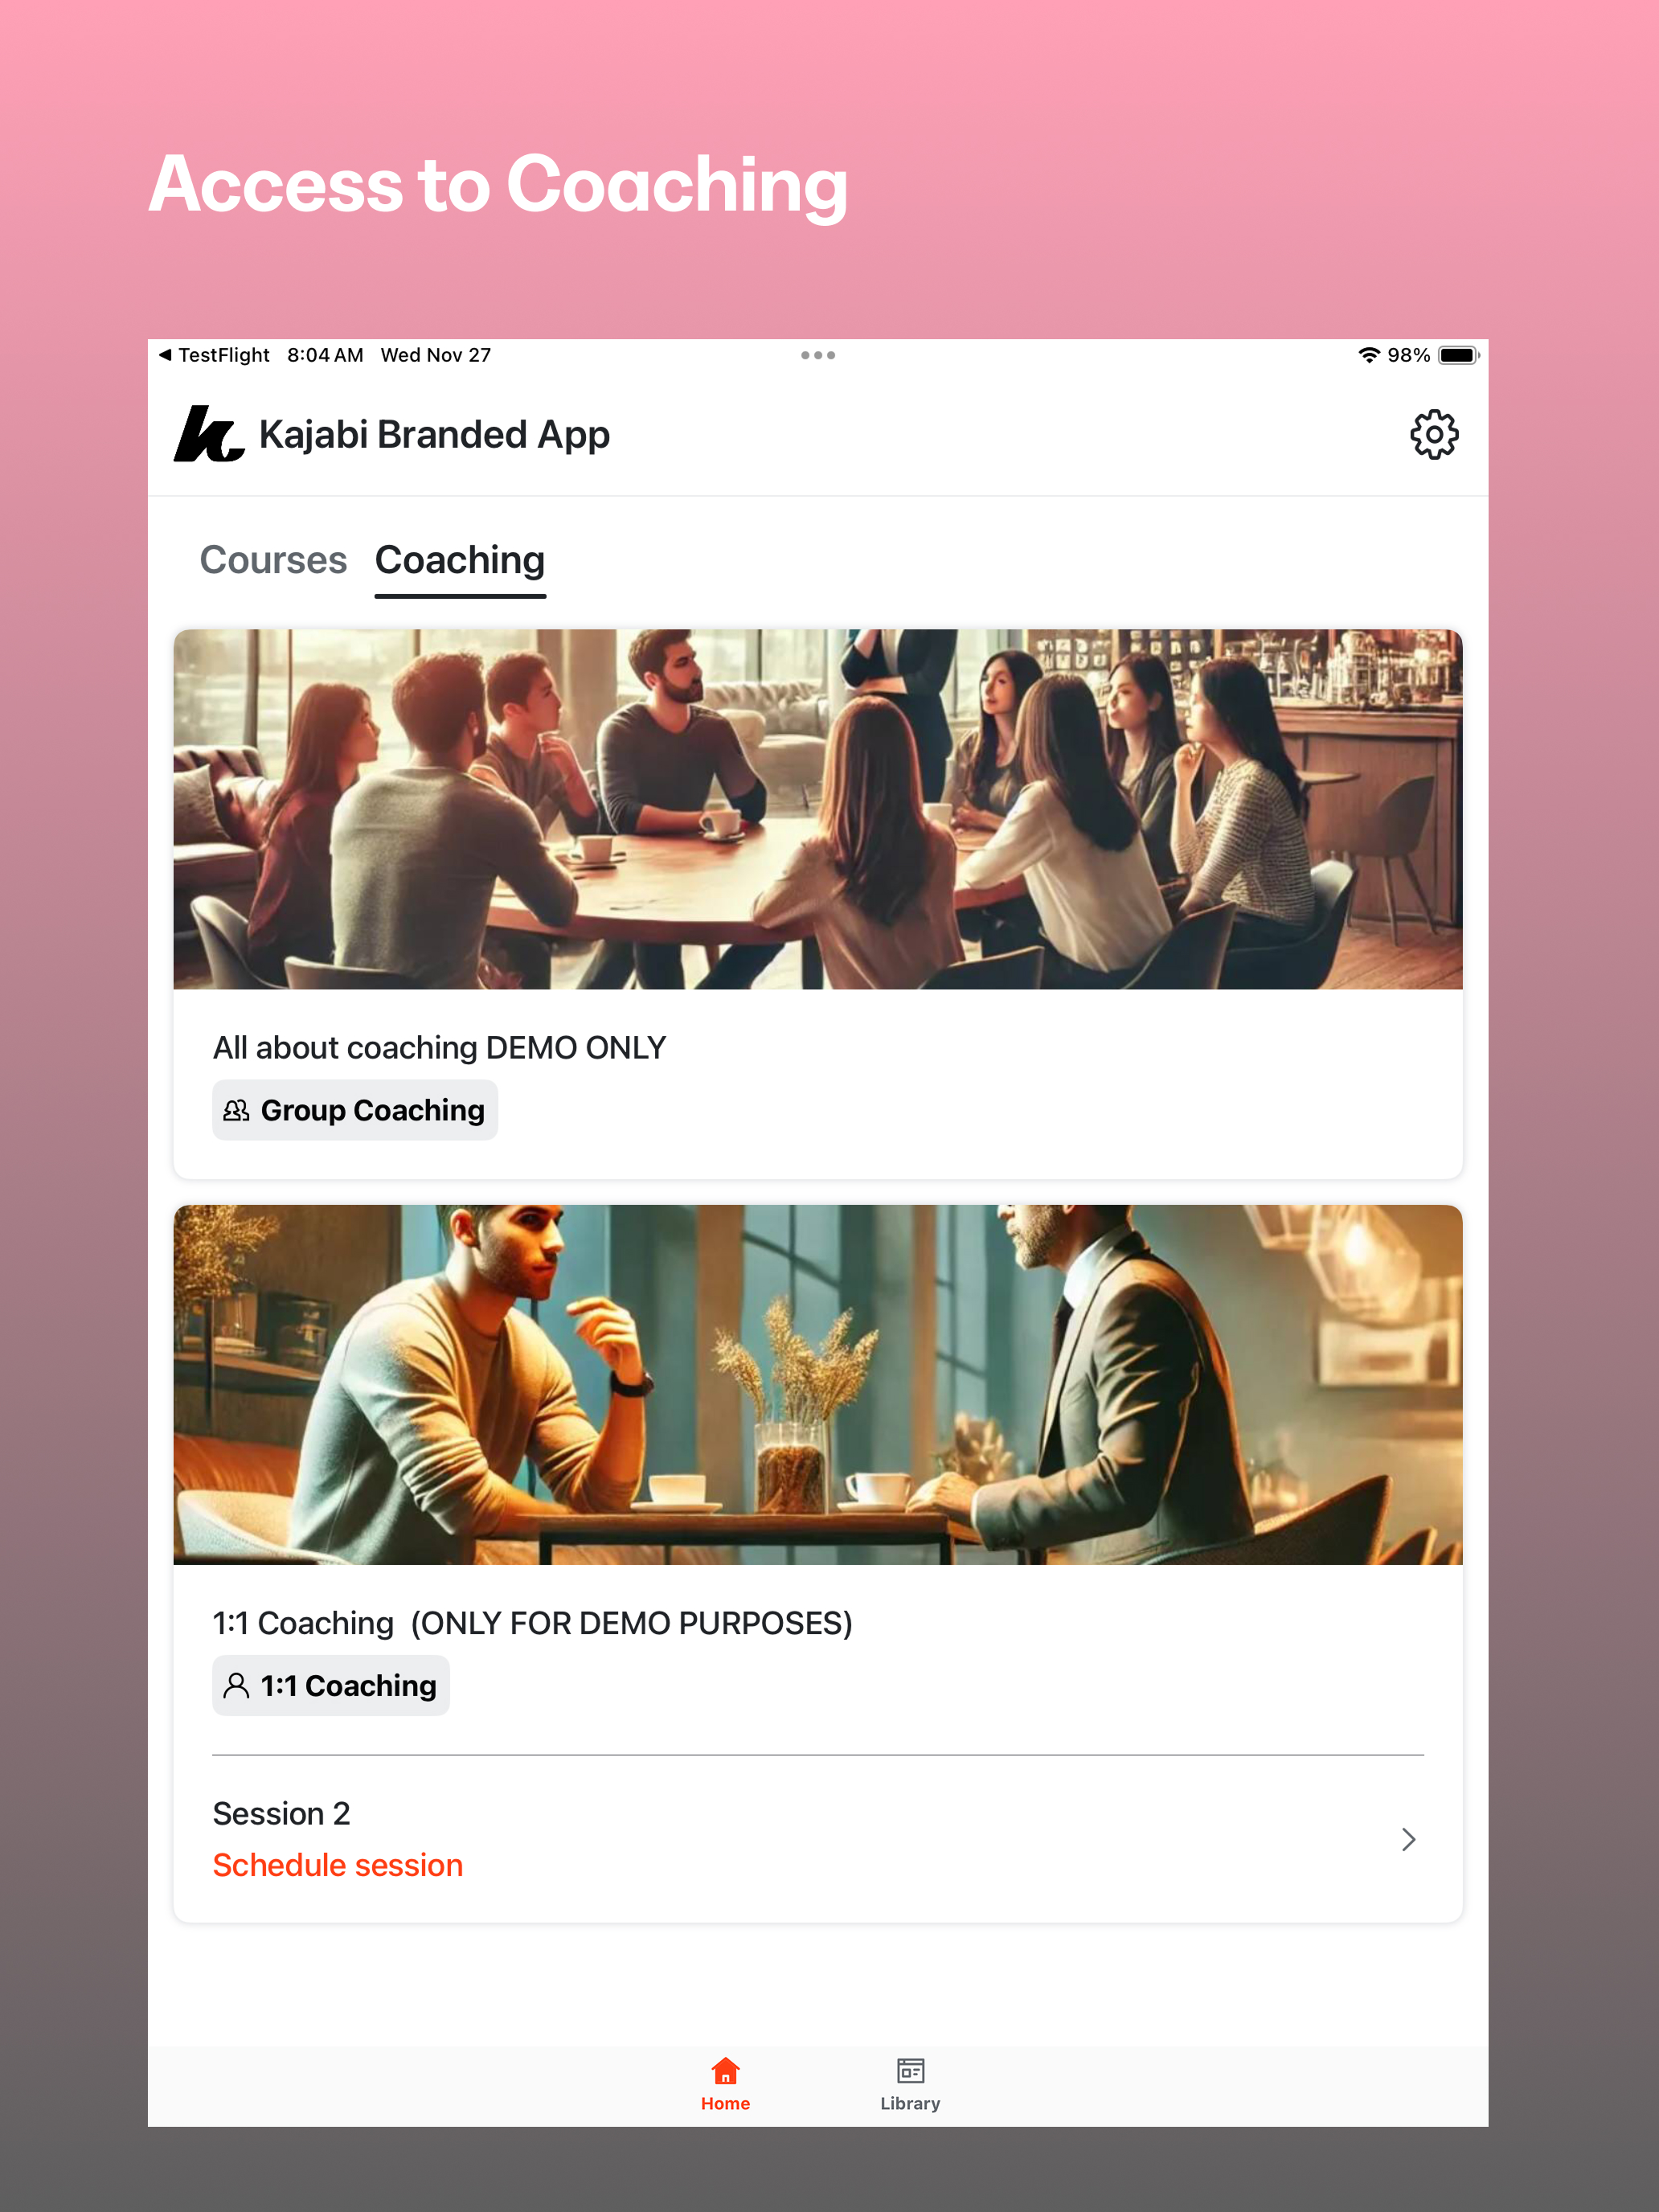This screenshot has height=2212, width=1659.
Task: Click the Schedule session link
Action: click(338, 1865)
